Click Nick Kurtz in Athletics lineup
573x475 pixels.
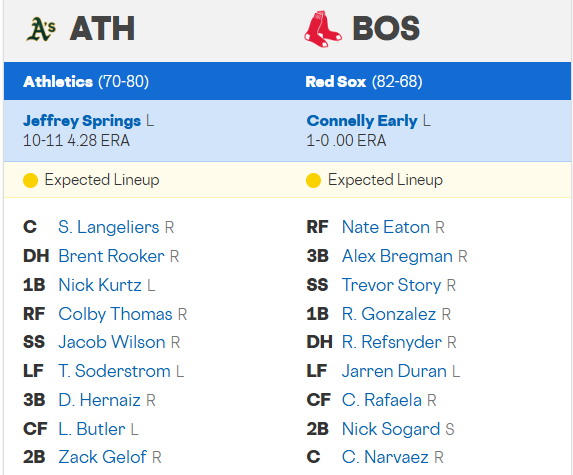100,285
